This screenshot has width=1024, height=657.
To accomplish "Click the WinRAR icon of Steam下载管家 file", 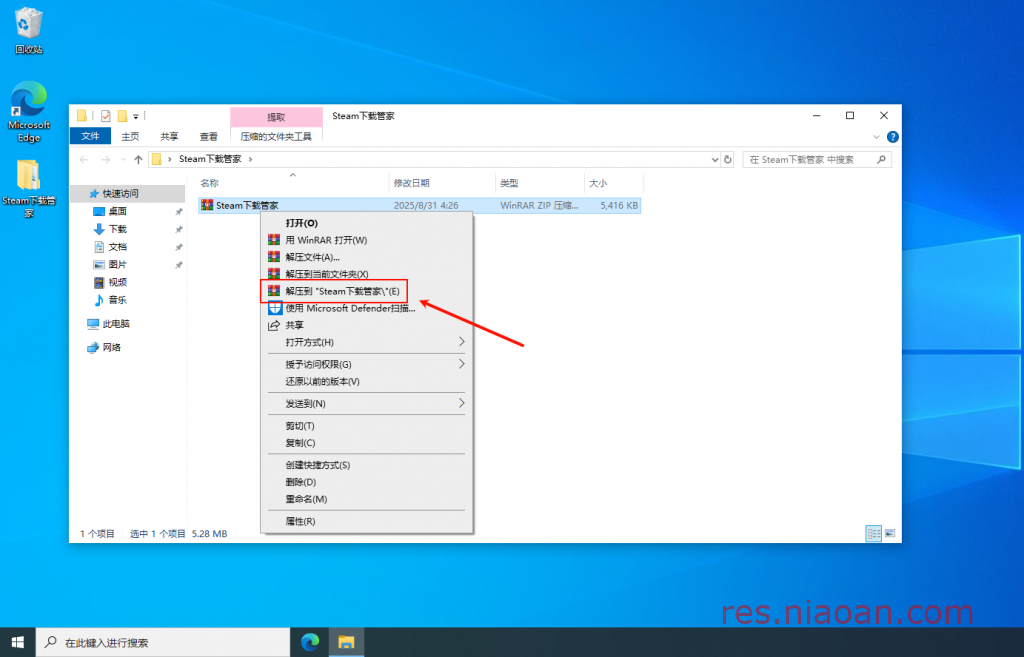I will (x=207, y=205).
